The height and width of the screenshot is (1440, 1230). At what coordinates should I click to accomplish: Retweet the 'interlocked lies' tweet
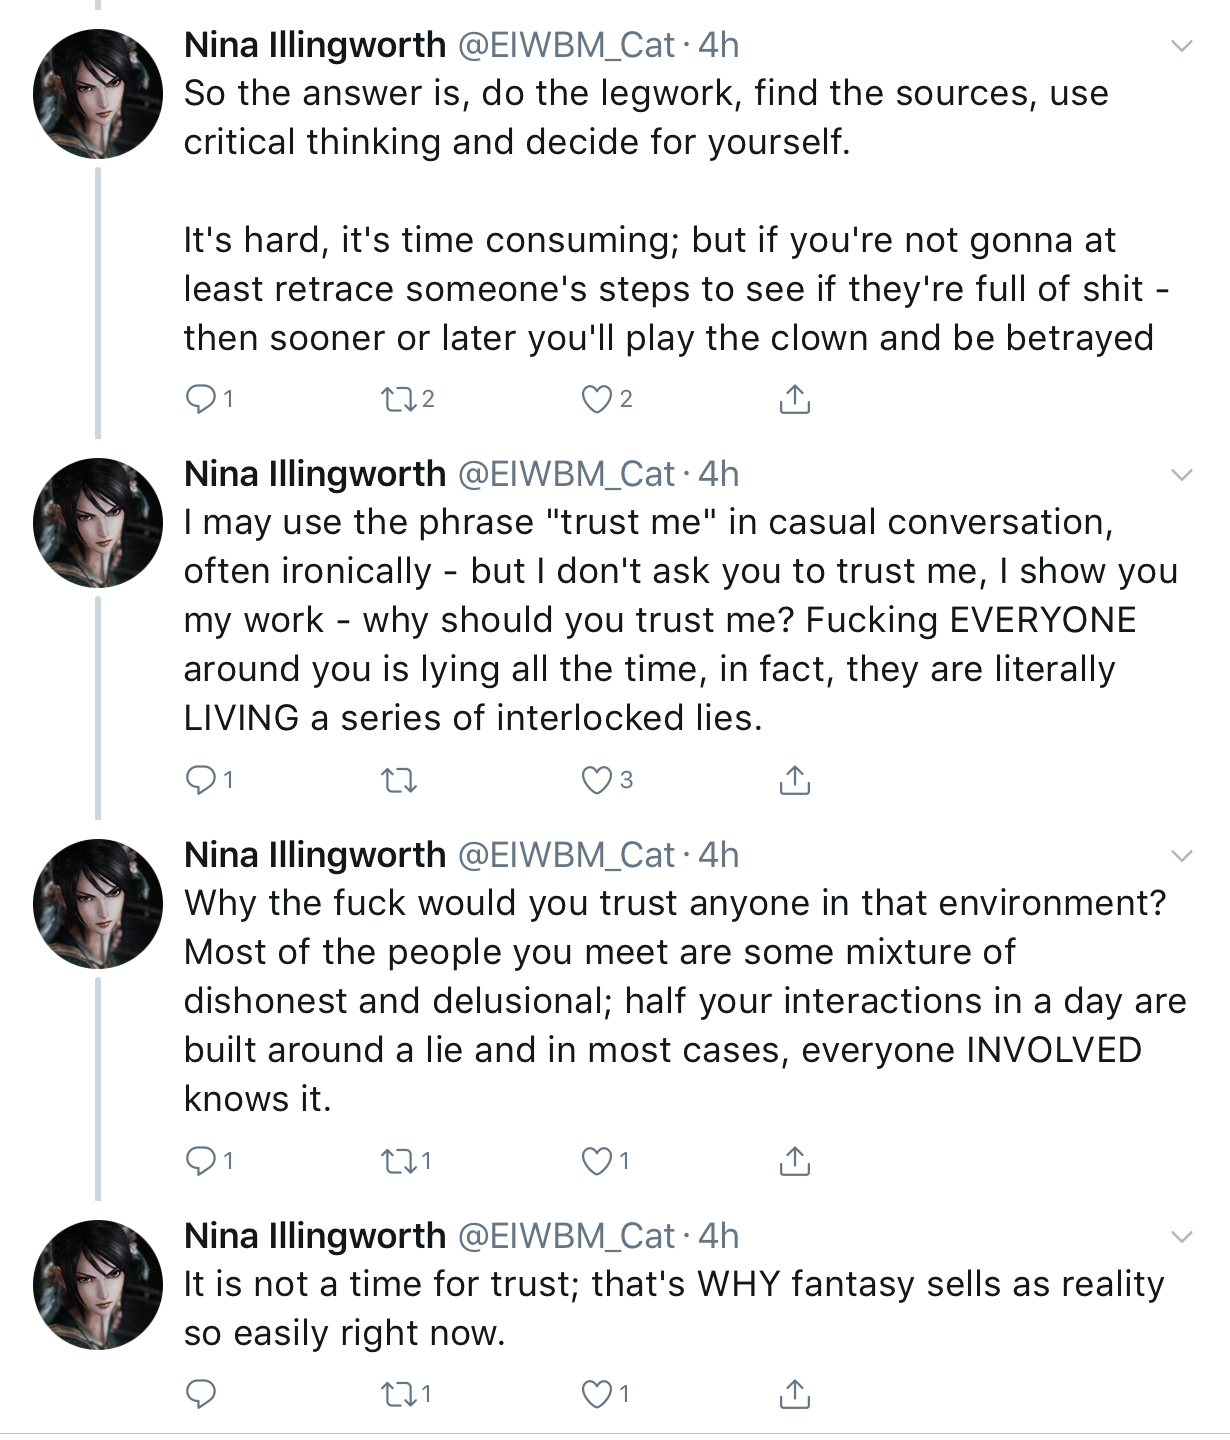pyautogui.click(x=399, y=780)
